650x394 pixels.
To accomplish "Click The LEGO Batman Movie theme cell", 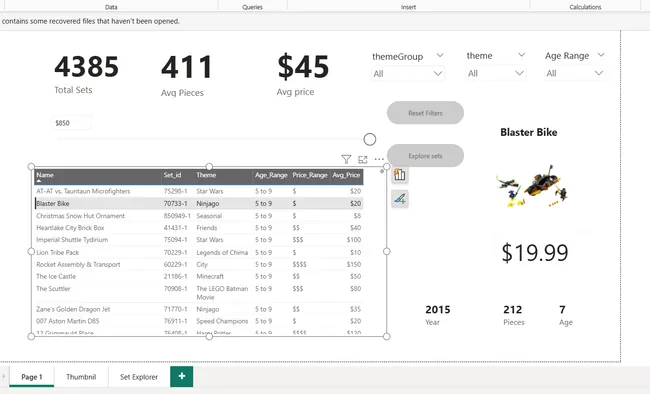I will pyautogui.click(x=222, y=293).
